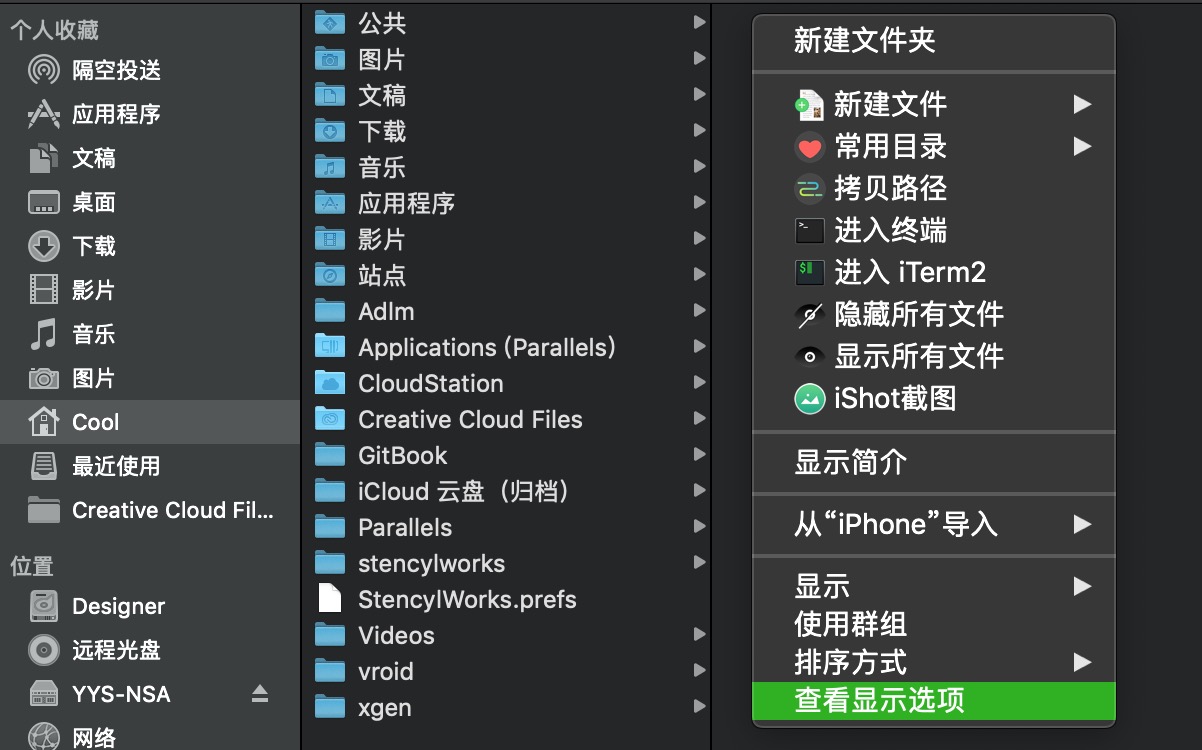Click the 拷贝路径 copy path icon

click(809, 189)
